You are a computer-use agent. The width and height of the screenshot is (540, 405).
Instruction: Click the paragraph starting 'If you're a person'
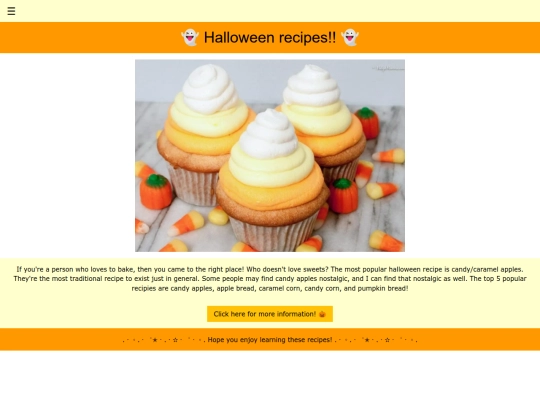270,279
